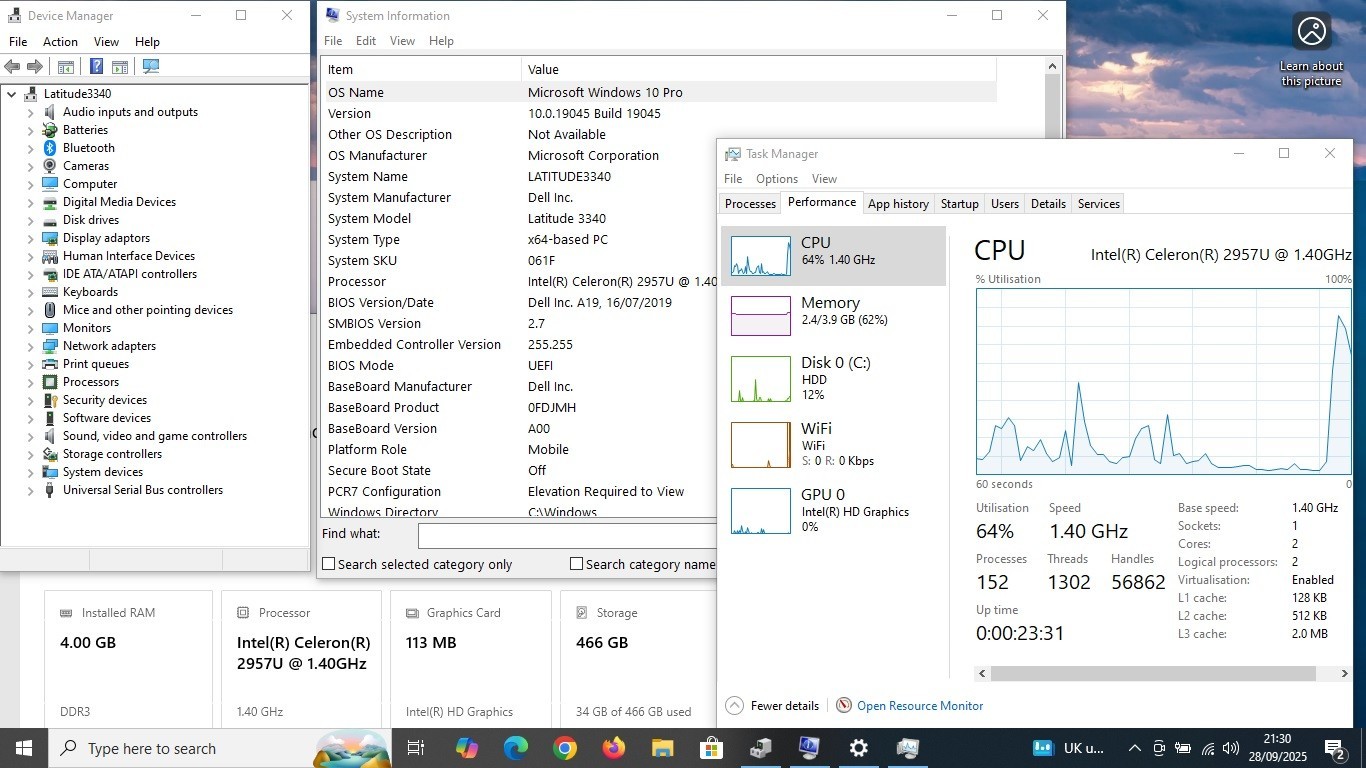The height and width of the screenshot is (768, 1366).
Task: Switch to the Processes tab in Task Manager
Action: click(750, 204)
